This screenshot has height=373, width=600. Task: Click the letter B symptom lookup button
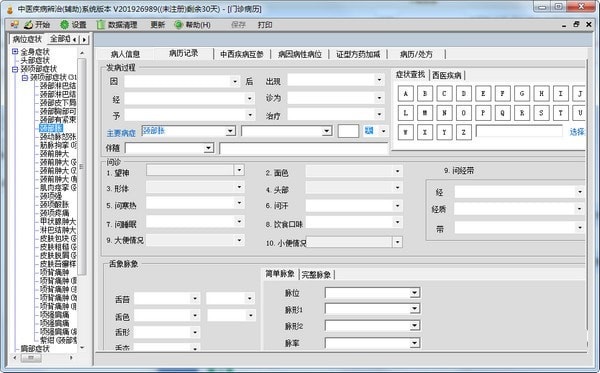(x=425, y=93)
